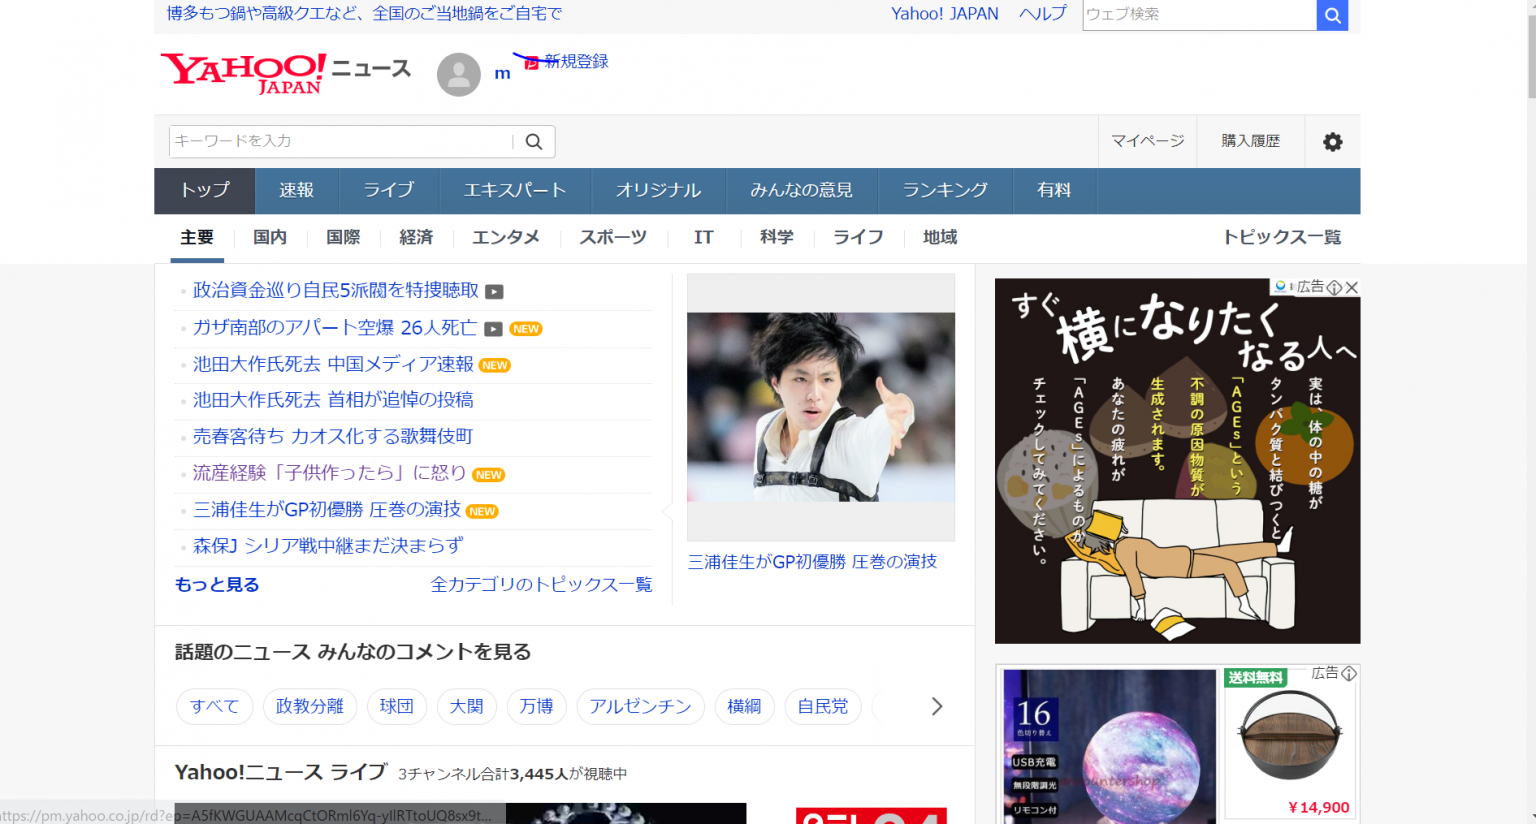
Task: Click the figure skater news photo
Action: coord(820,408)
